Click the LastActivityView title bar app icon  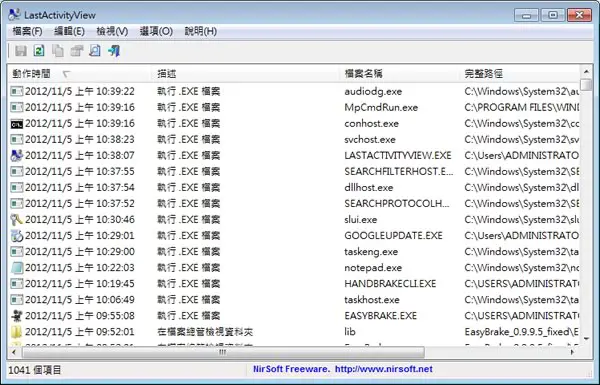click(14, 15)
